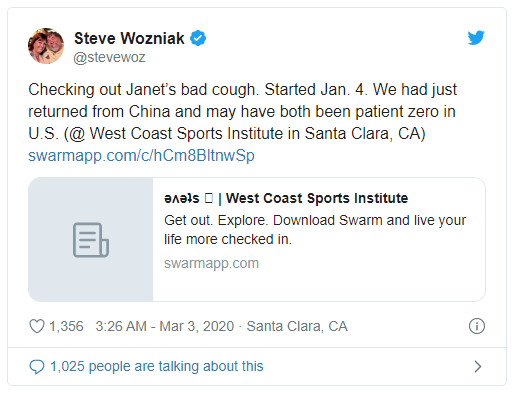Click the 3:26 AM - Mar 3, 2020 timestamp
Image resolution: width=518 pixels, height=397 pixels.
[165, 326]
